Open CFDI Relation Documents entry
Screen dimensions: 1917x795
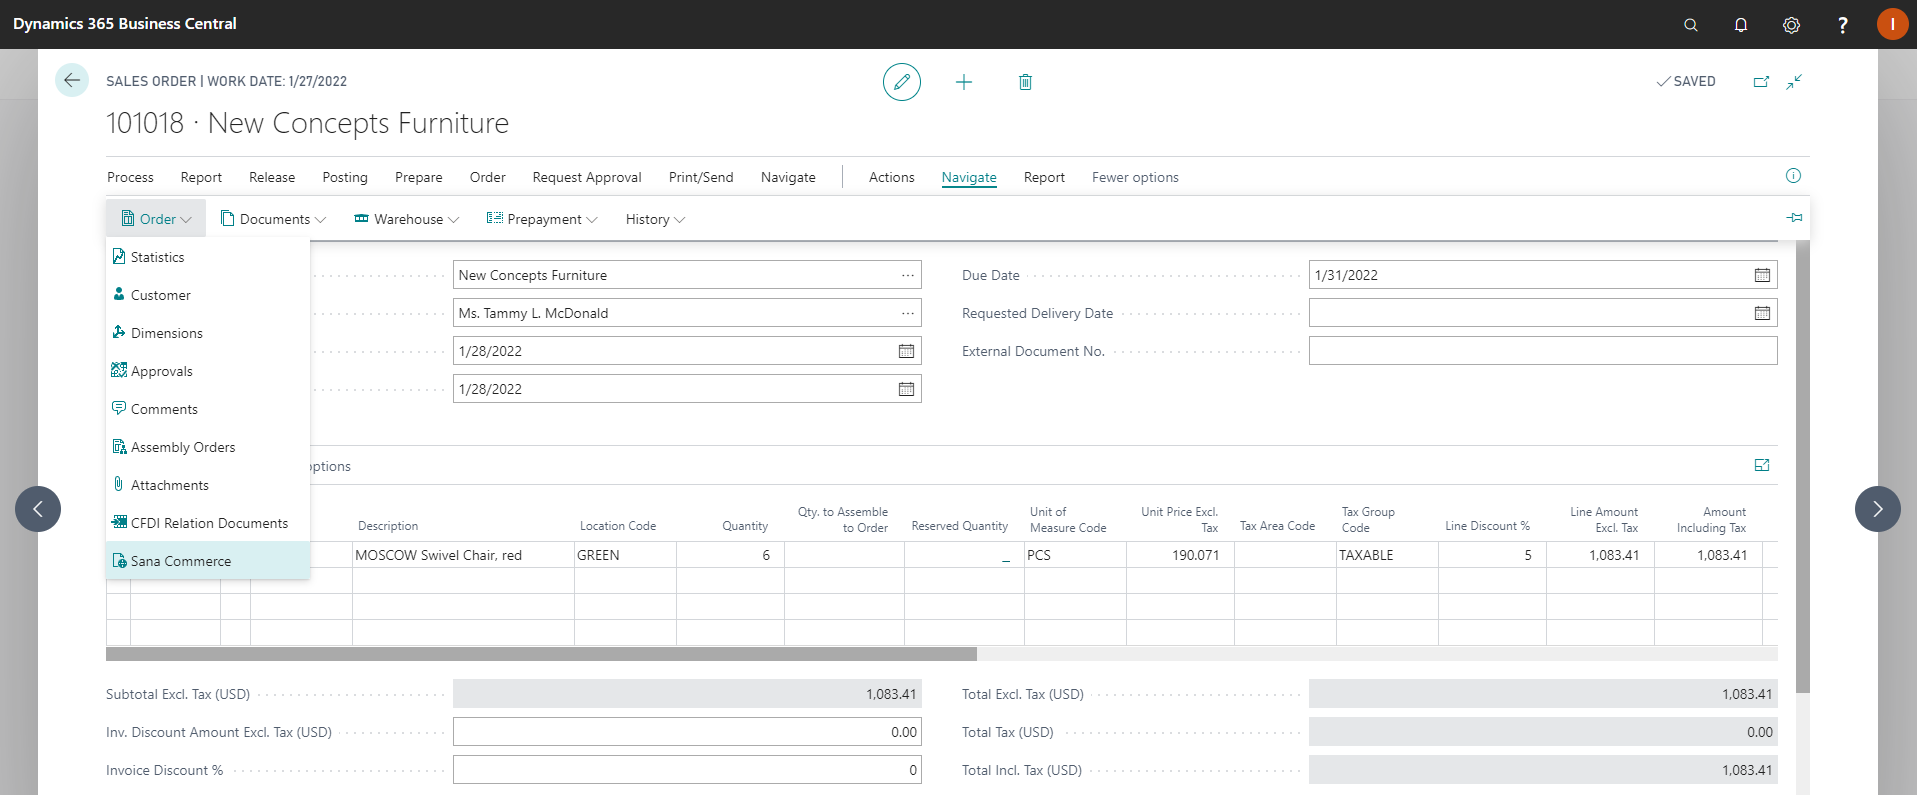[x=207, y=523]
